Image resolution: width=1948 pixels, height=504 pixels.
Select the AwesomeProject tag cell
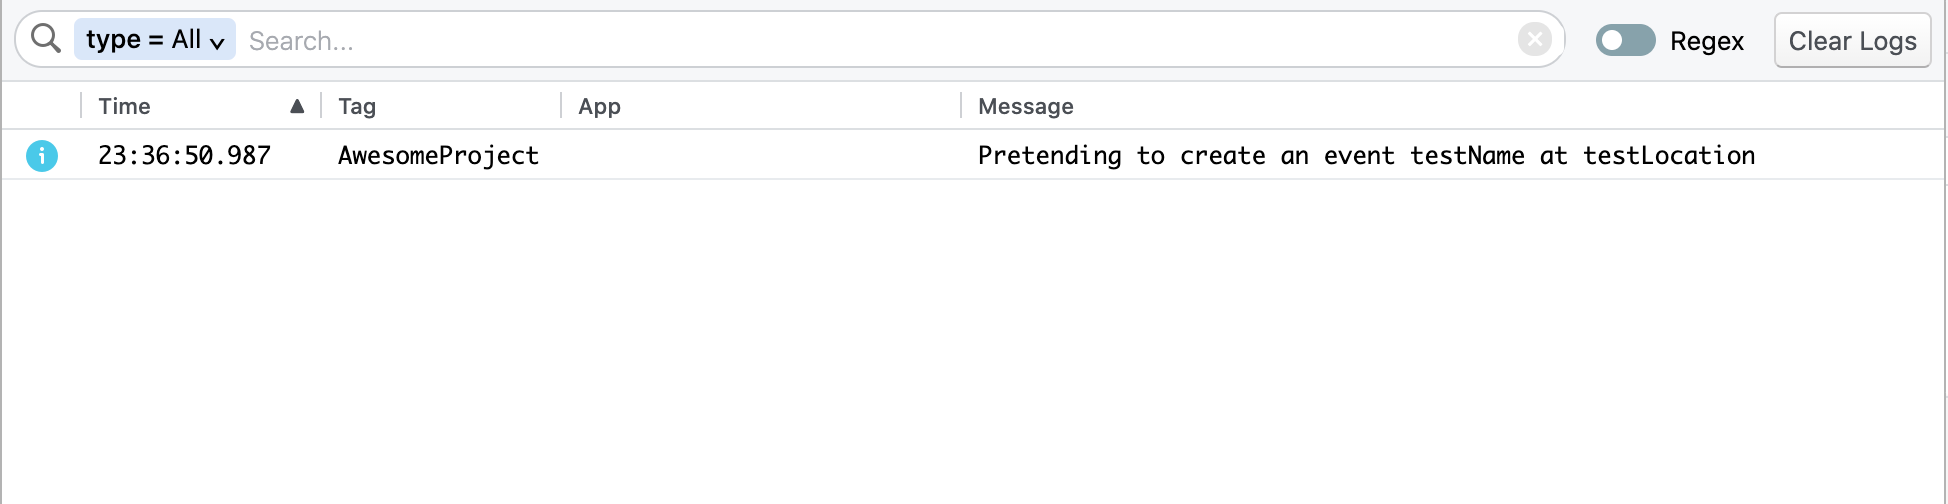[x=438, y=156]
